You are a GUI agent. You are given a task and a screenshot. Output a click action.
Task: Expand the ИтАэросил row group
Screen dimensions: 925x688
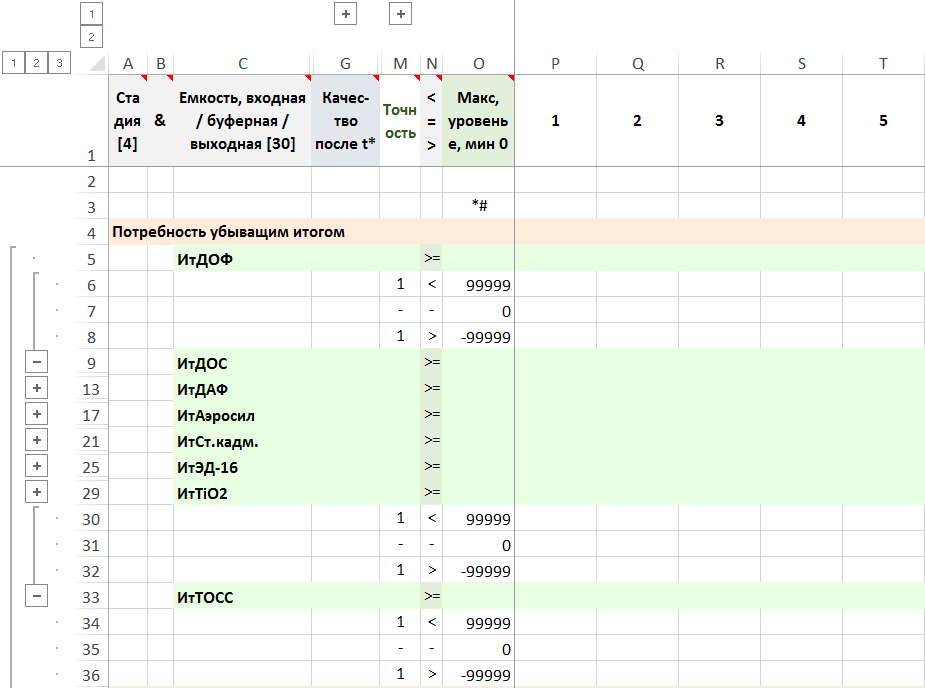(x=36, y=414)
